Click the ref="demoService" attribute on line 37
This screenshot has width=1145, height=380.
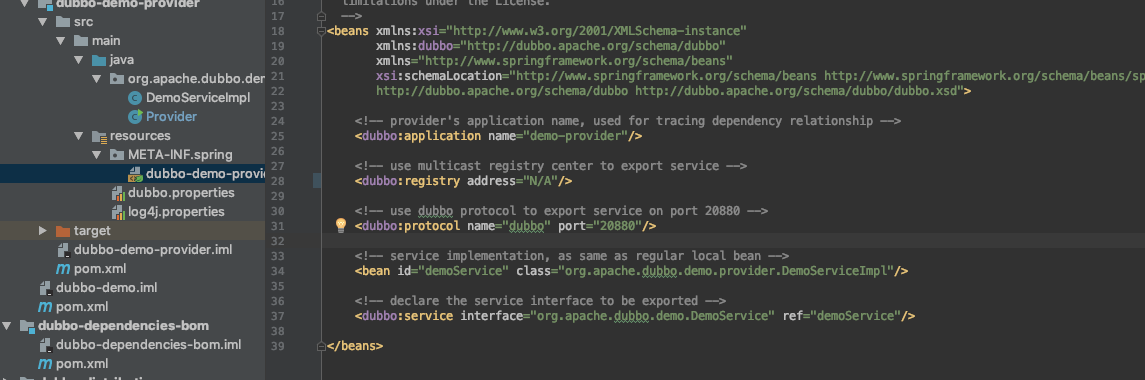tap(842, 316)
